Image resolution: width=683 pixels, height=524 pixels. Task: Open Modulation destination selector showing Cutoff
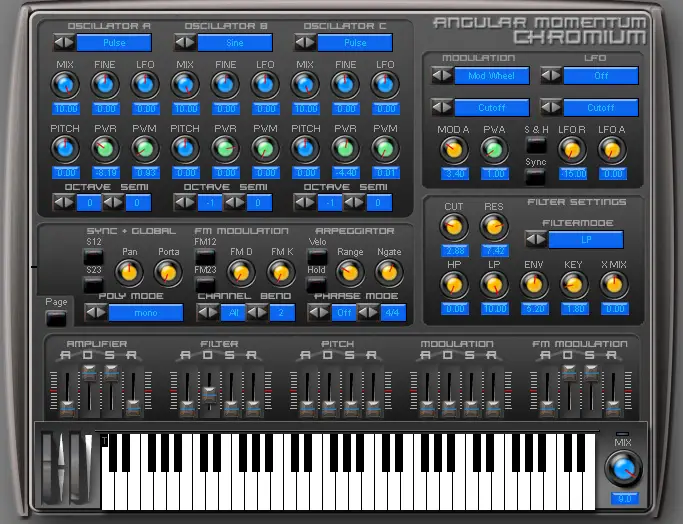pos(492,108)
